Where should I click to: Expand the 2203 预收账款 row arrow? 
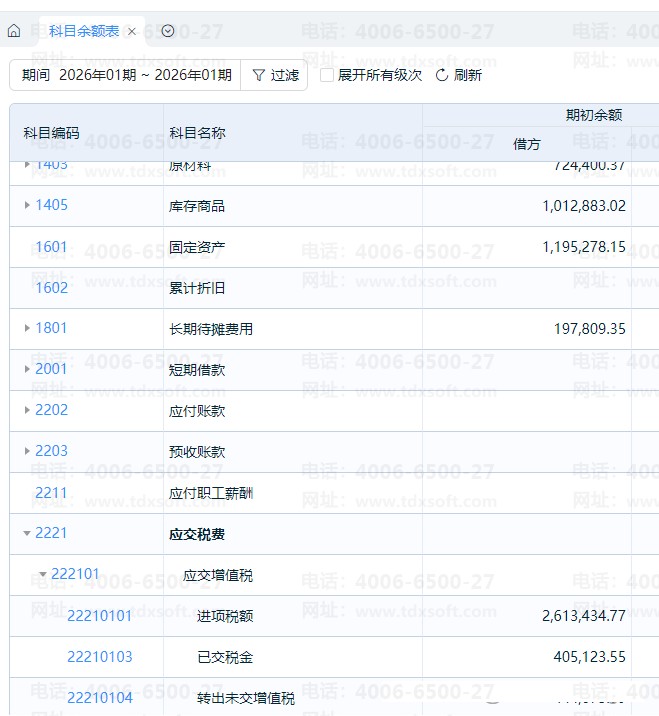pyautogui.click(x=27, y=451)
